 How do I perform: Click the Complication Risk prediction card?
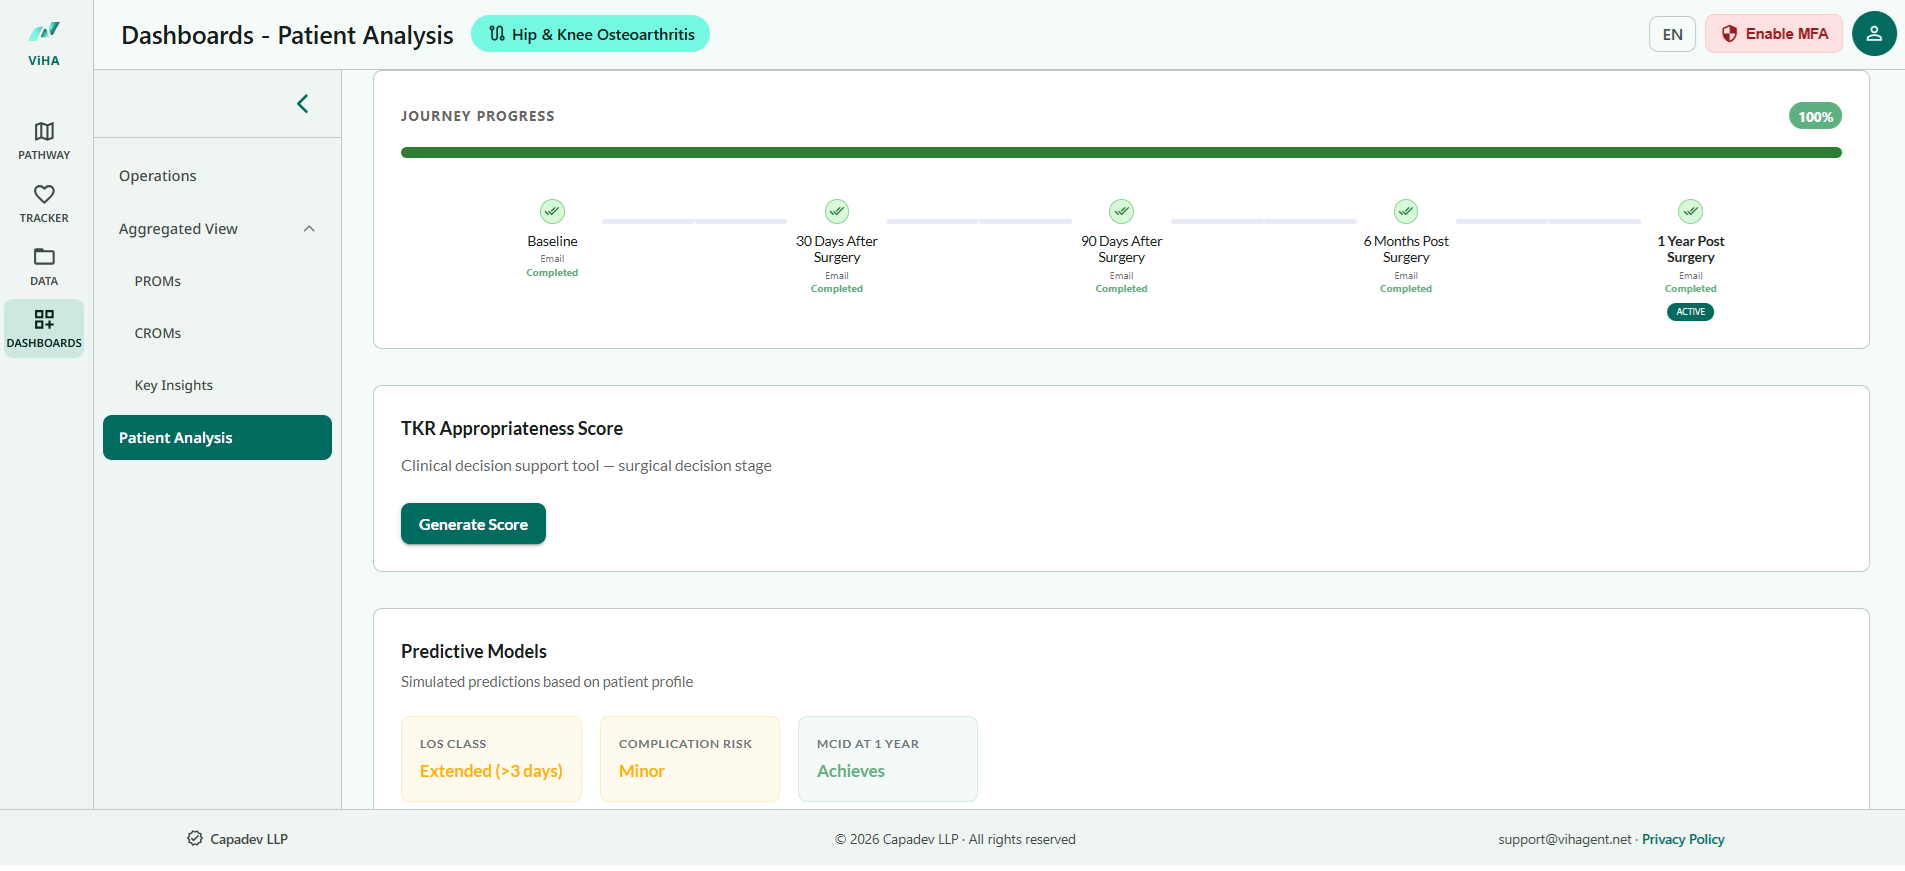[x=690, y=759]
